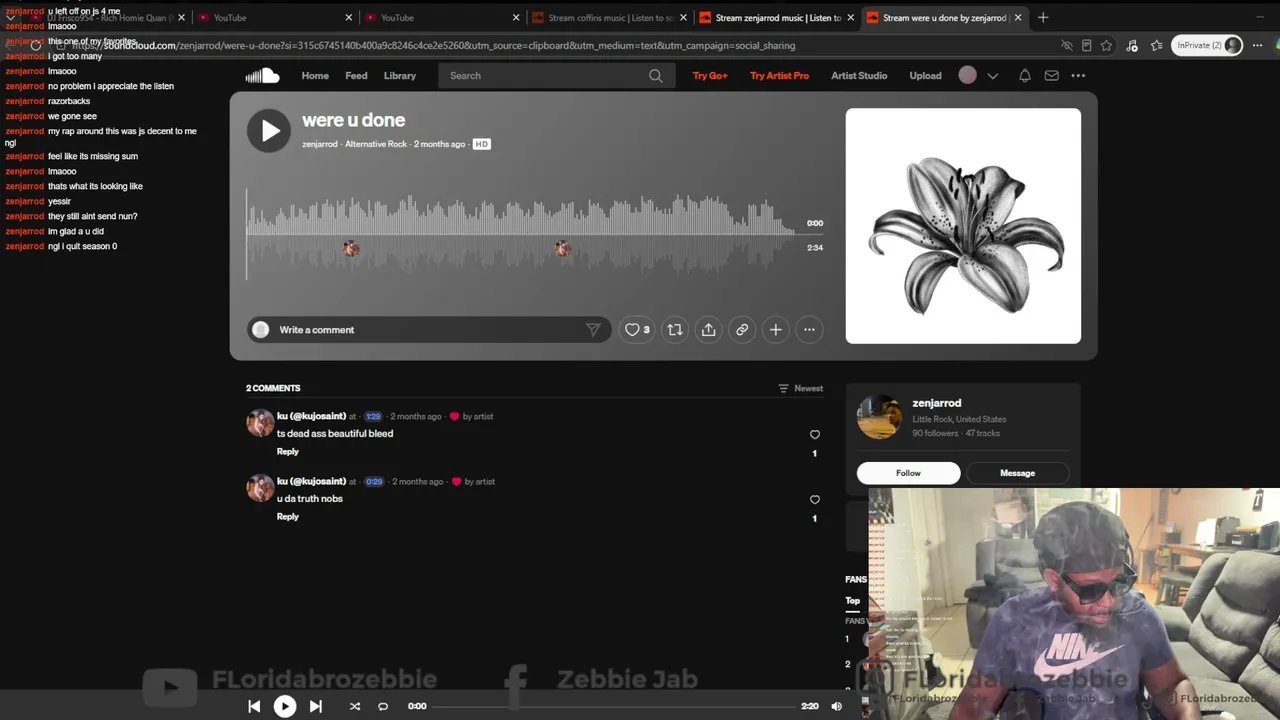Click the zenjarrod artist link under title
The image size is (1280, 720).
pyautogui.click(x=320, y=144)
